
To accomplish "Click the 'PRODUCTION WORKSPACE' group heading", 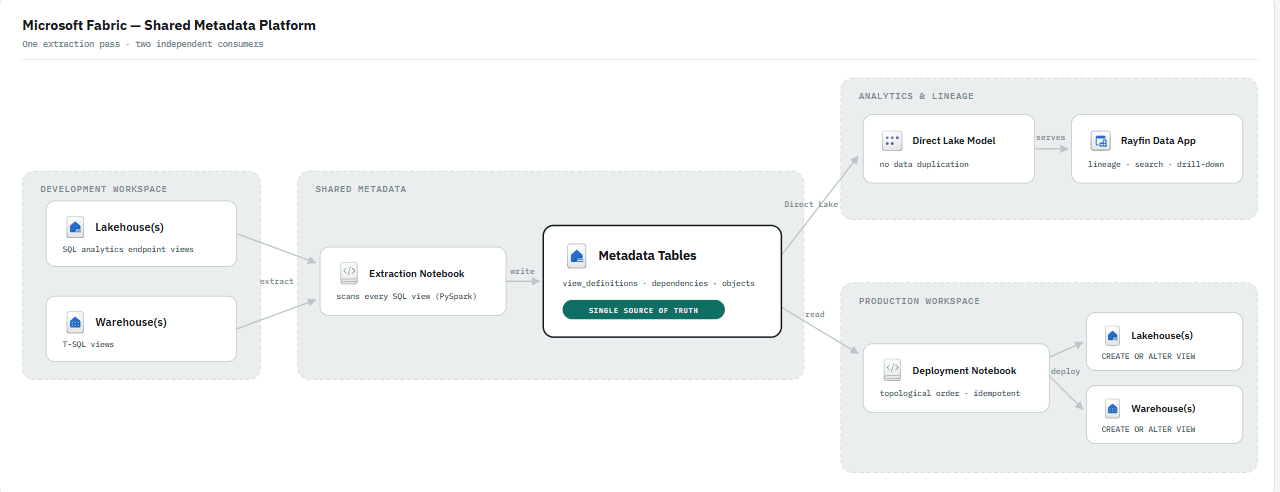I will tap(919, 301).
